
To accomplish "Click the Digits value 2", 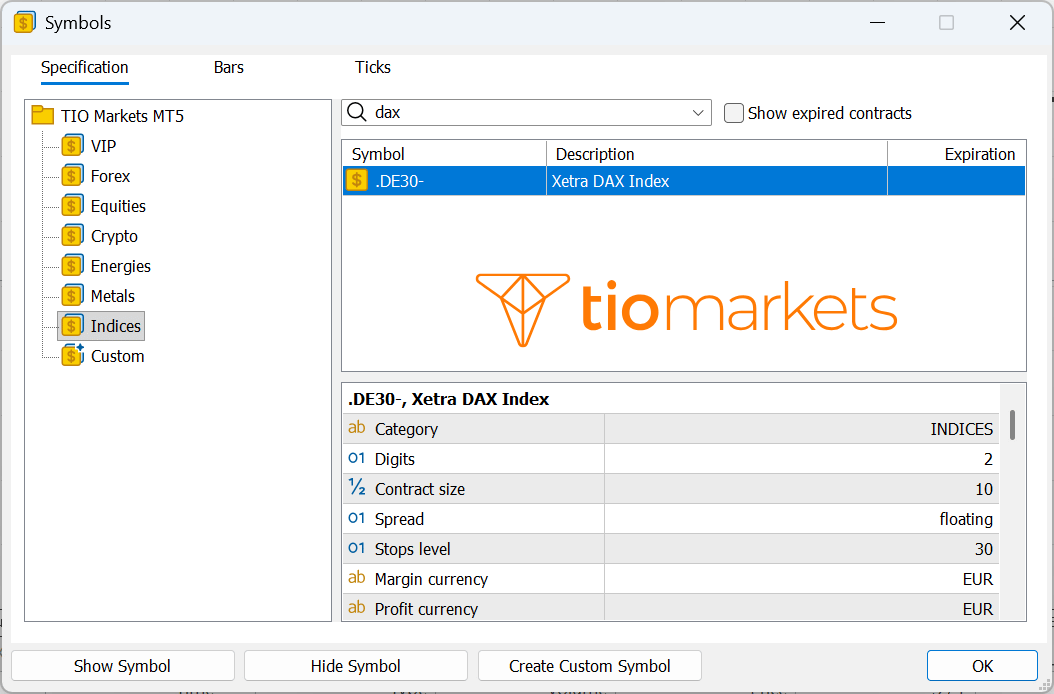I will coord(988,459).
